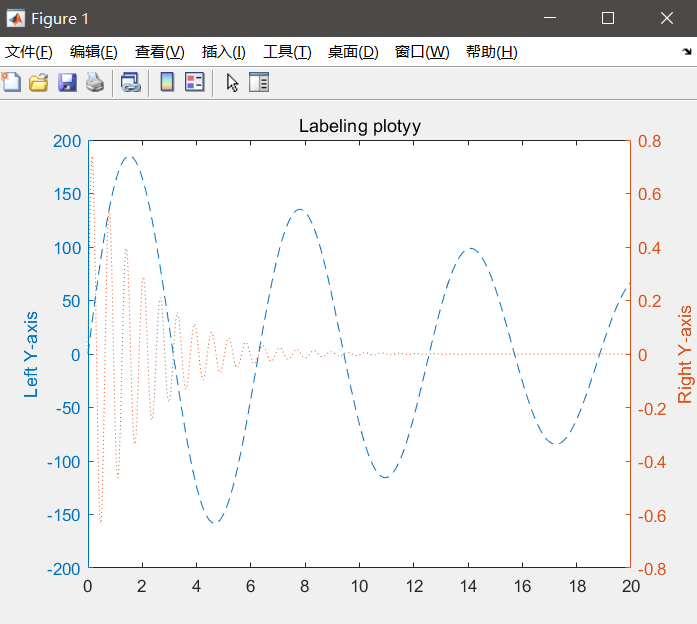Insert a colorbar using the toolbar icon

167,83
